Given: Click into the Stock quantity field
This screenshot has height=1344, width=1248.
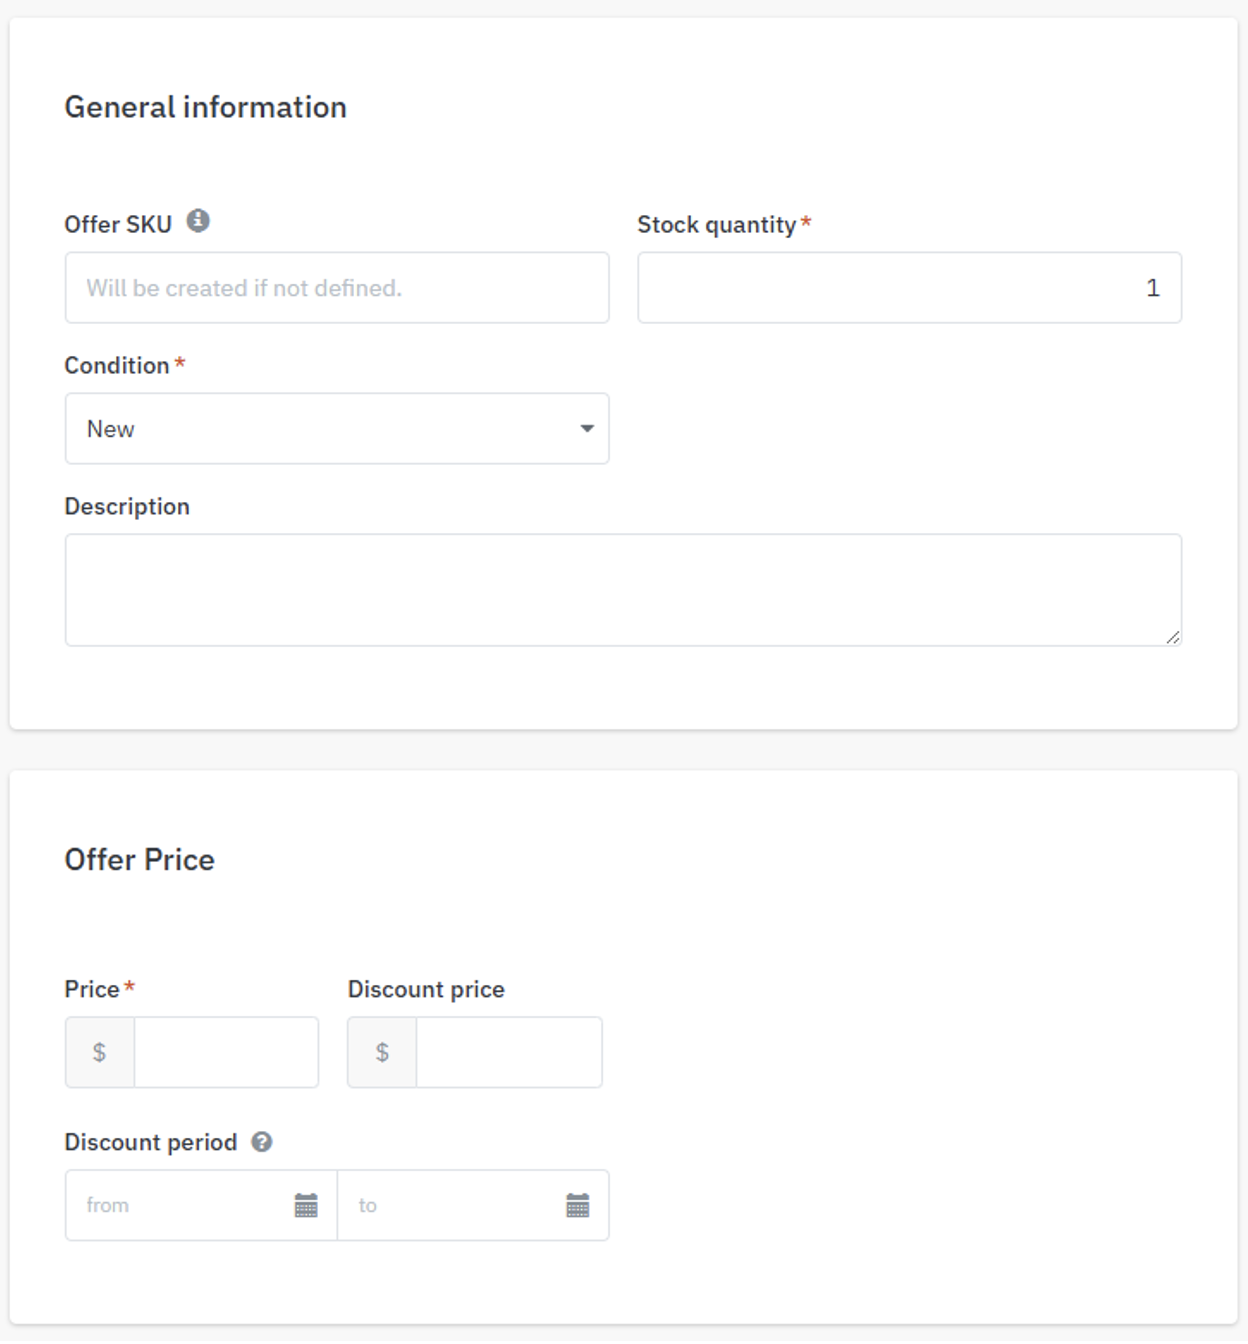Looking at the screenshot, I should coord(910,288).
